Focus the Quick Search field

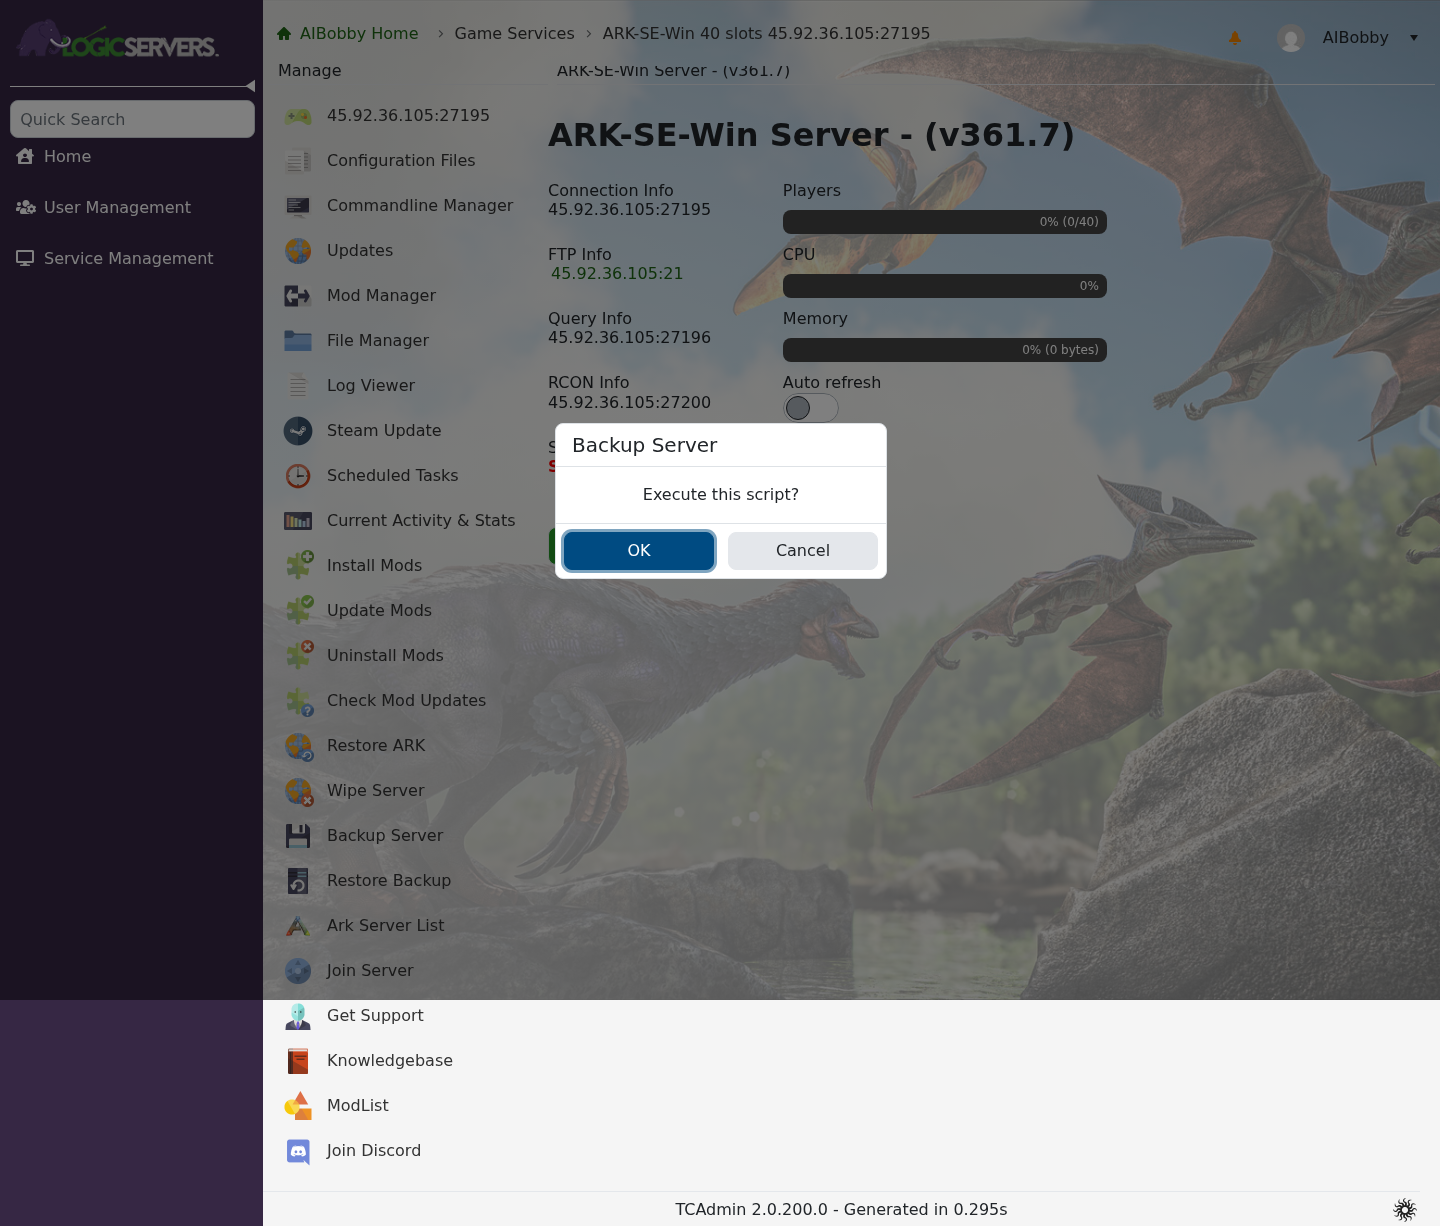[x=132, y=119]
